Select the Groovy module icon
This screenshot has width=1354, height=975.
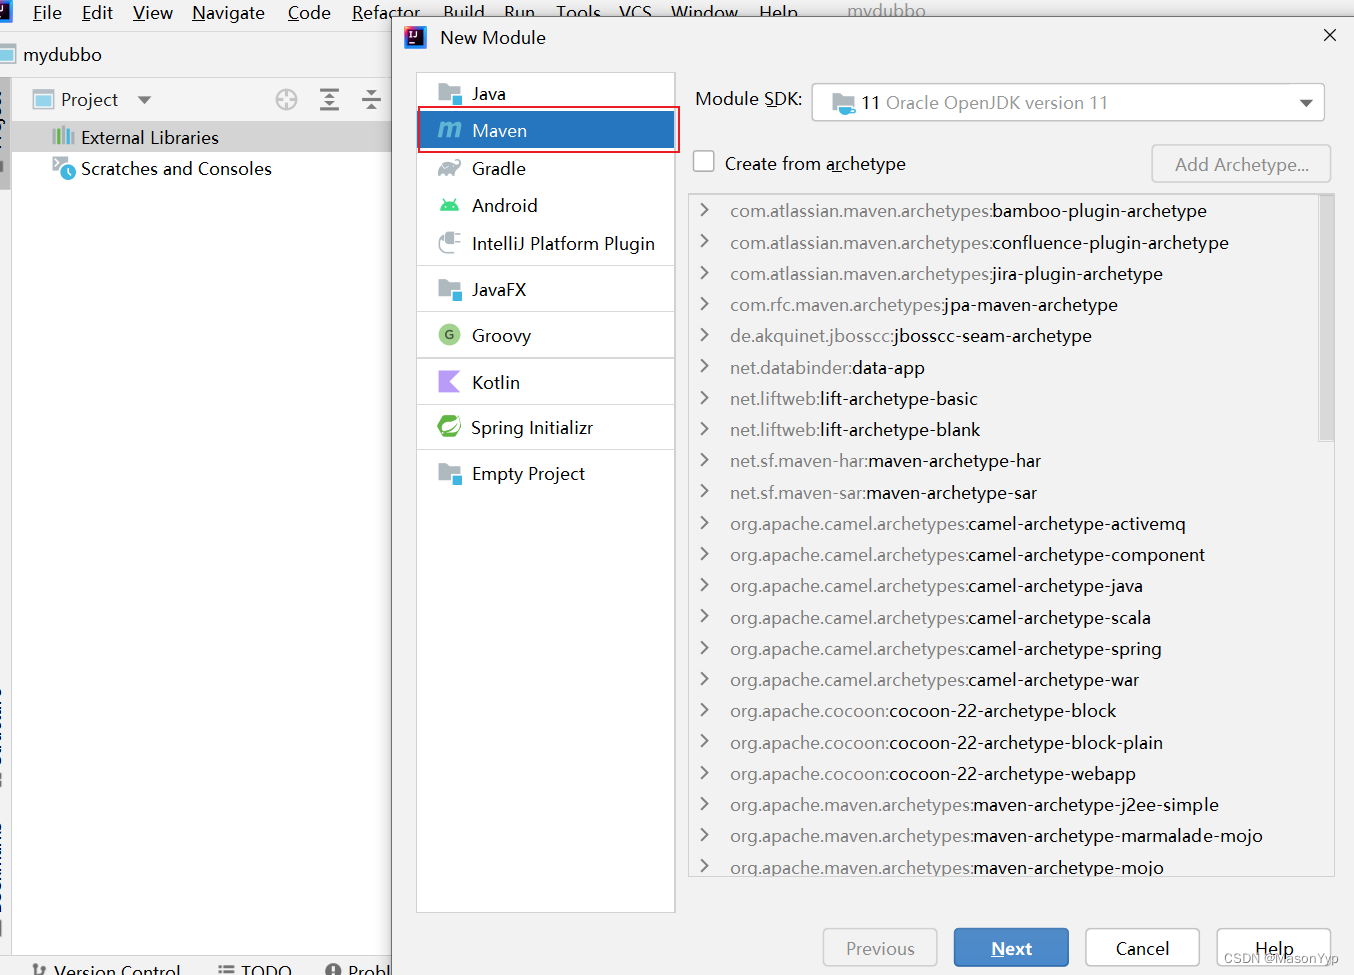[x=450, y=335]
